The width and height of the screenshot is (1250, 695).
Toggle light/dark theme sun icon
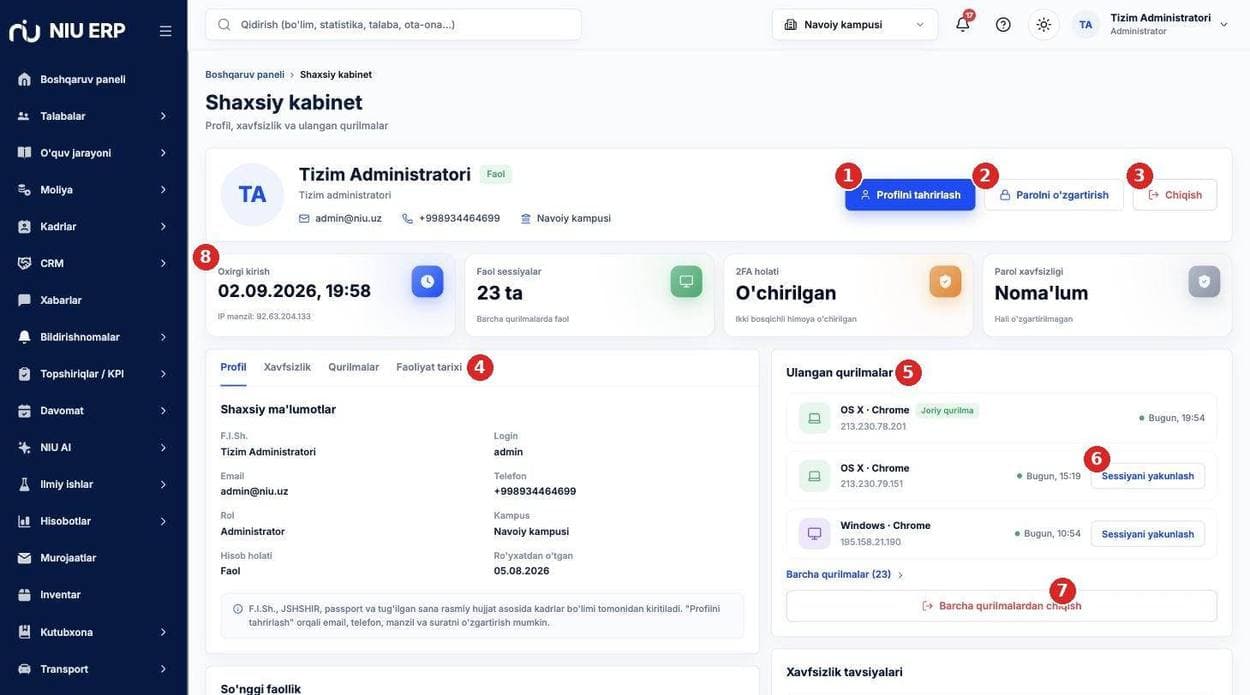(1044, 24)
